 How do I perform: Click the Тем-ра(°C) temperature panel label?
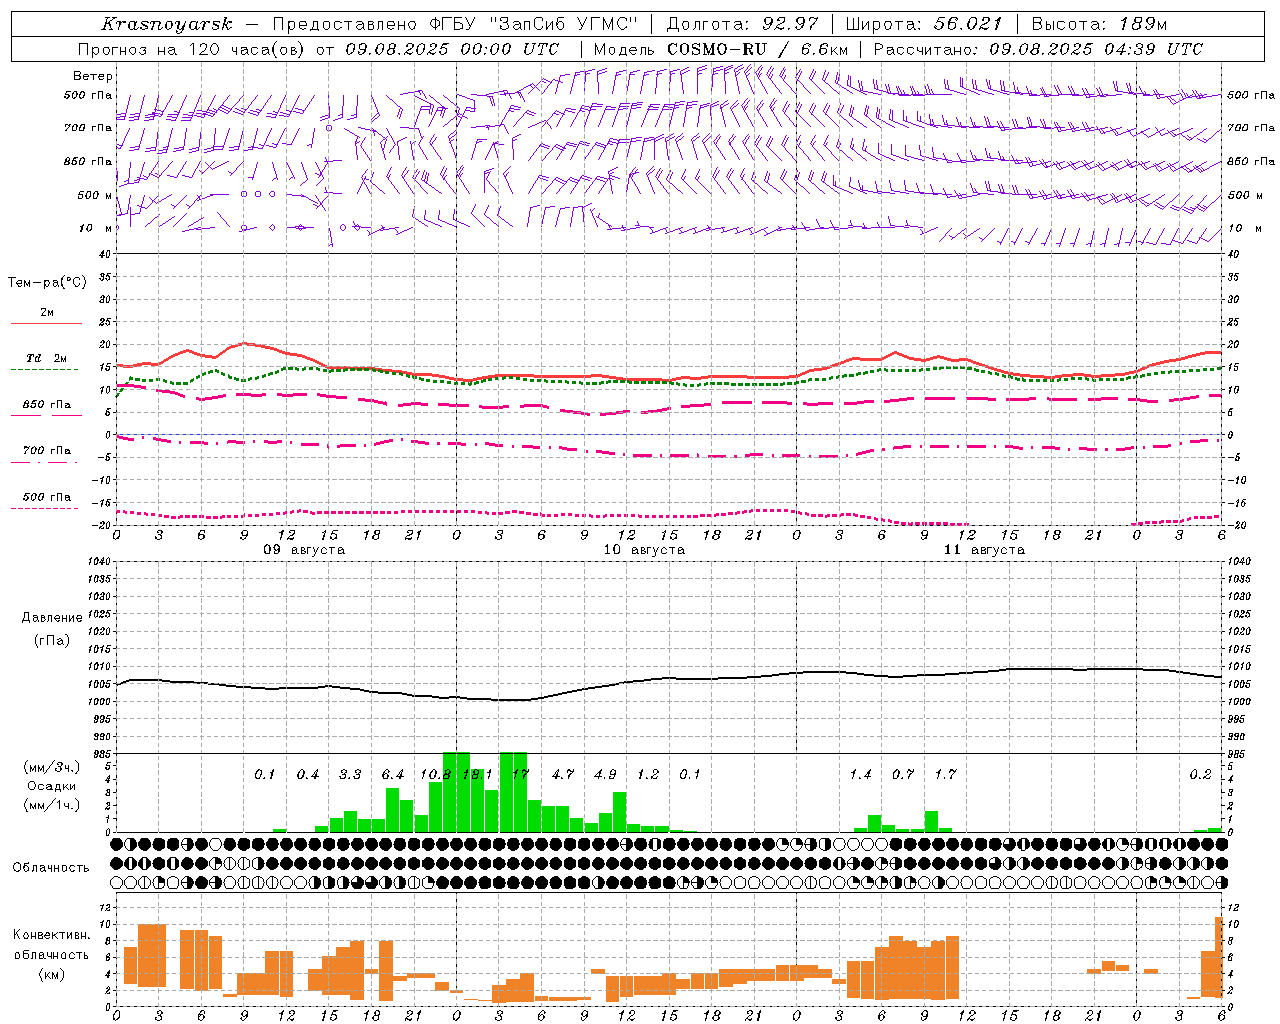[x=47, y=283]
